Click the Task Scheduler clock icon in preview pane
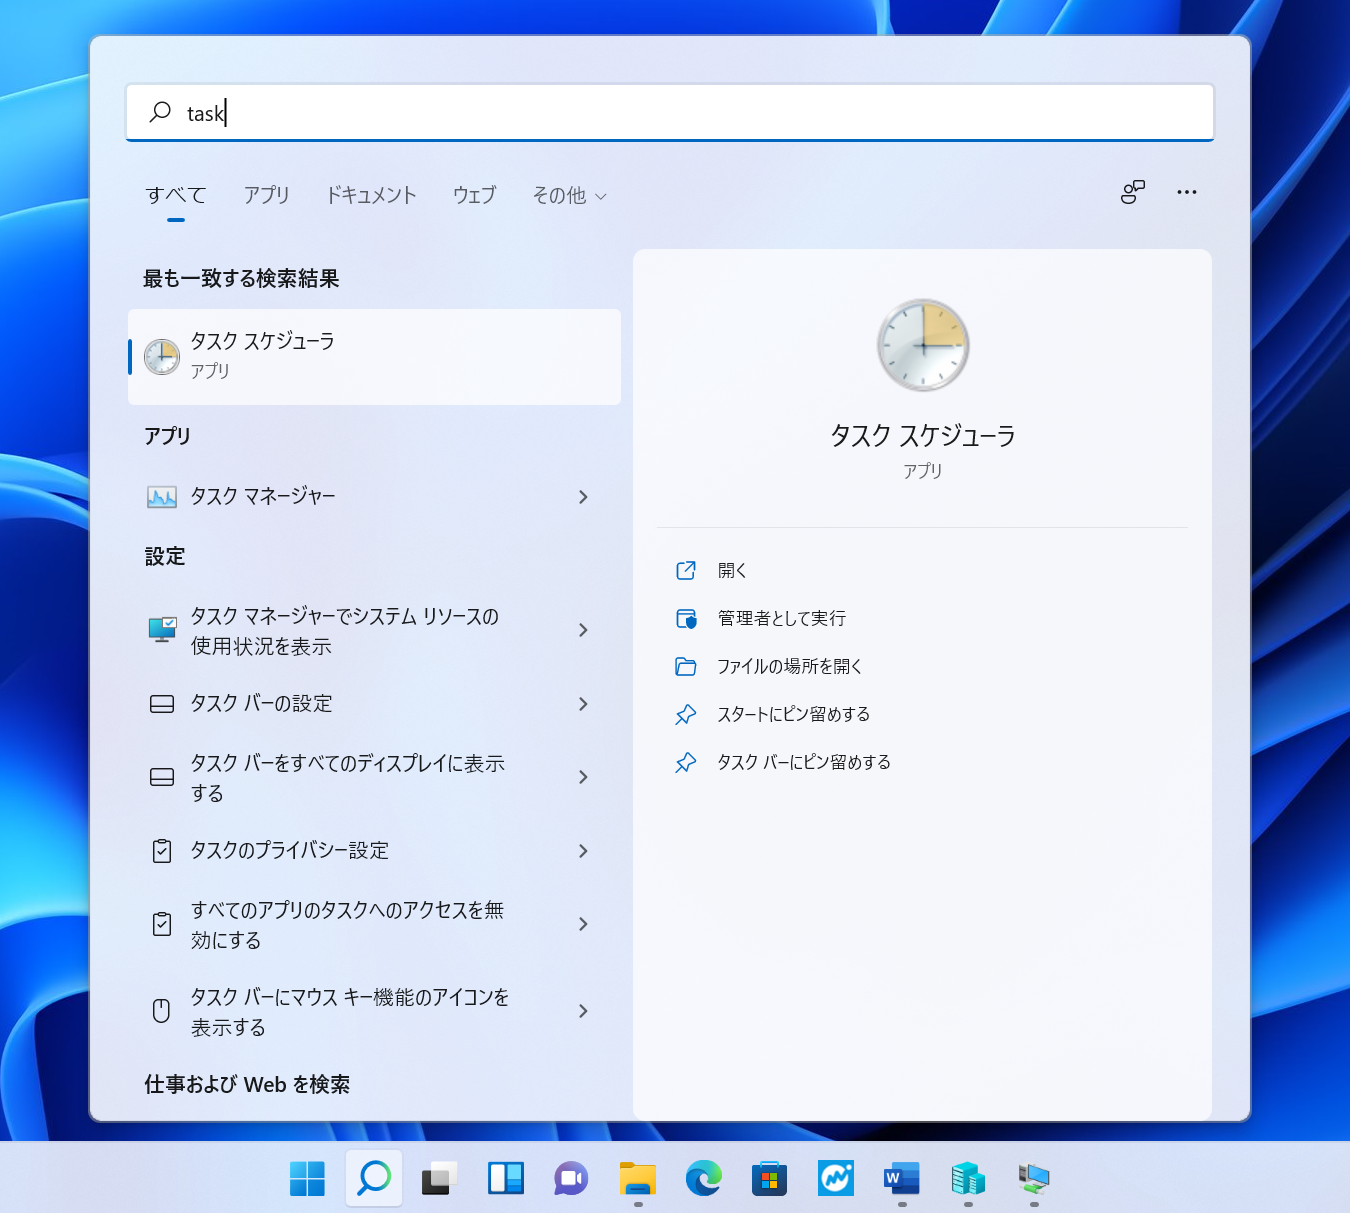The width and height of the screenshot is (1350, 1213). 922,345
